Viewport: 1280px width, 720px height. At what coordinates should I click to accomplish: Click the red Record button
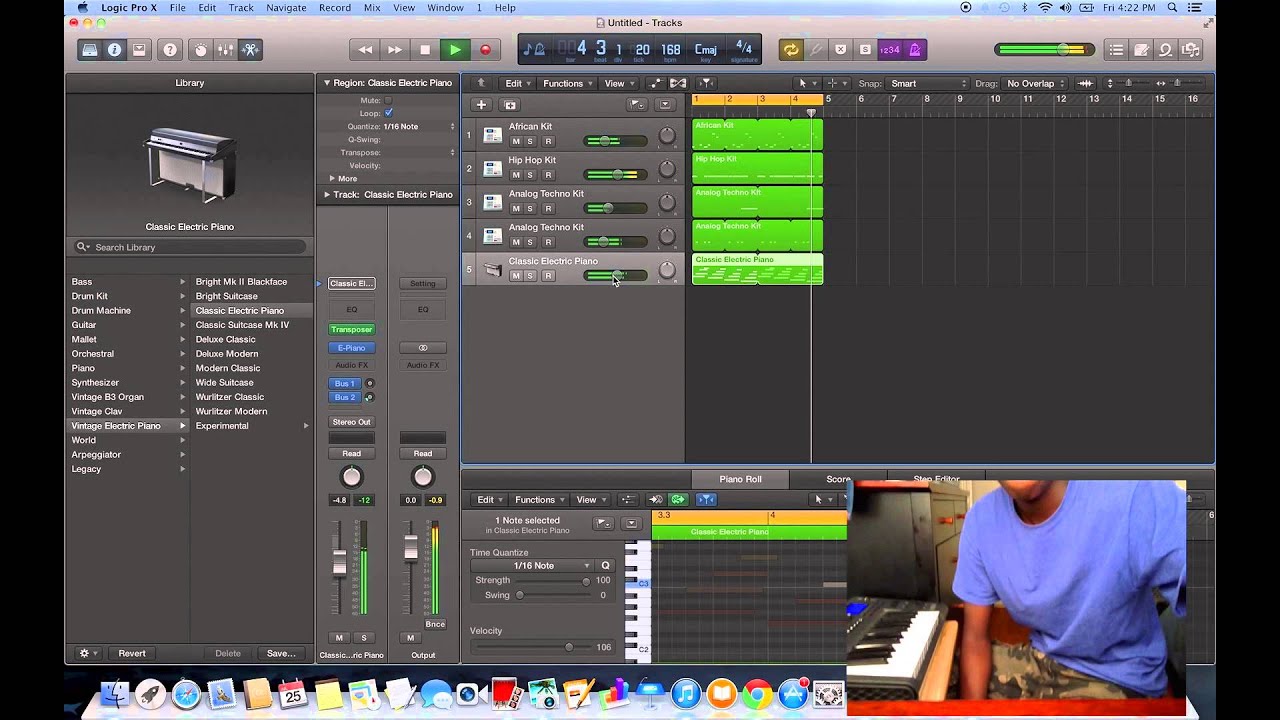pos(485,50)
